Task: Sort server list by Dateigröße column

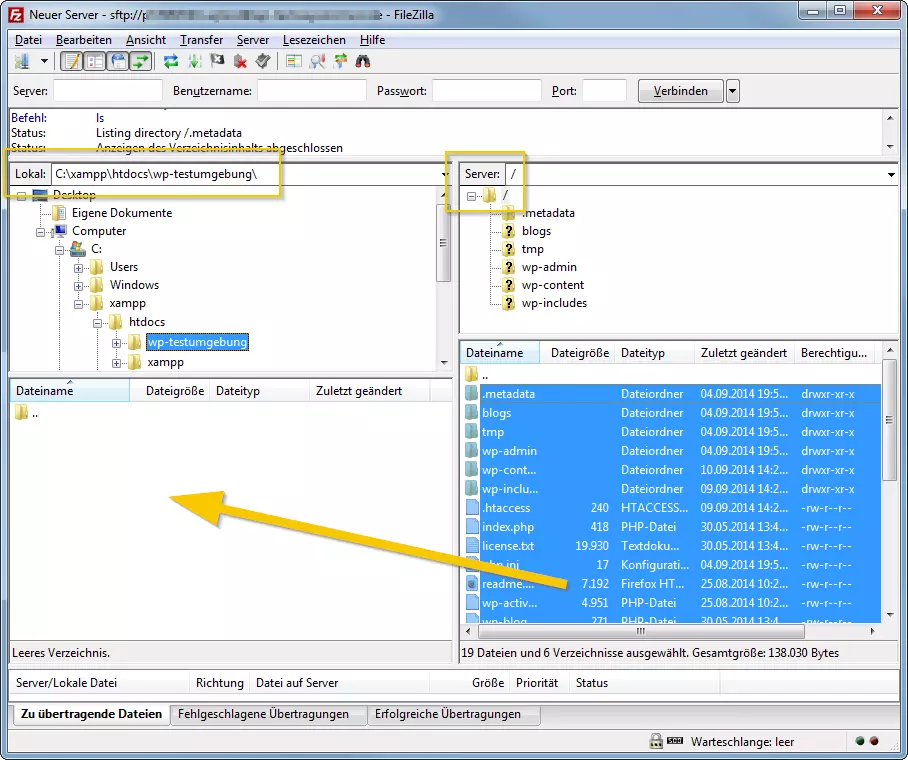Action: [577, 353]
